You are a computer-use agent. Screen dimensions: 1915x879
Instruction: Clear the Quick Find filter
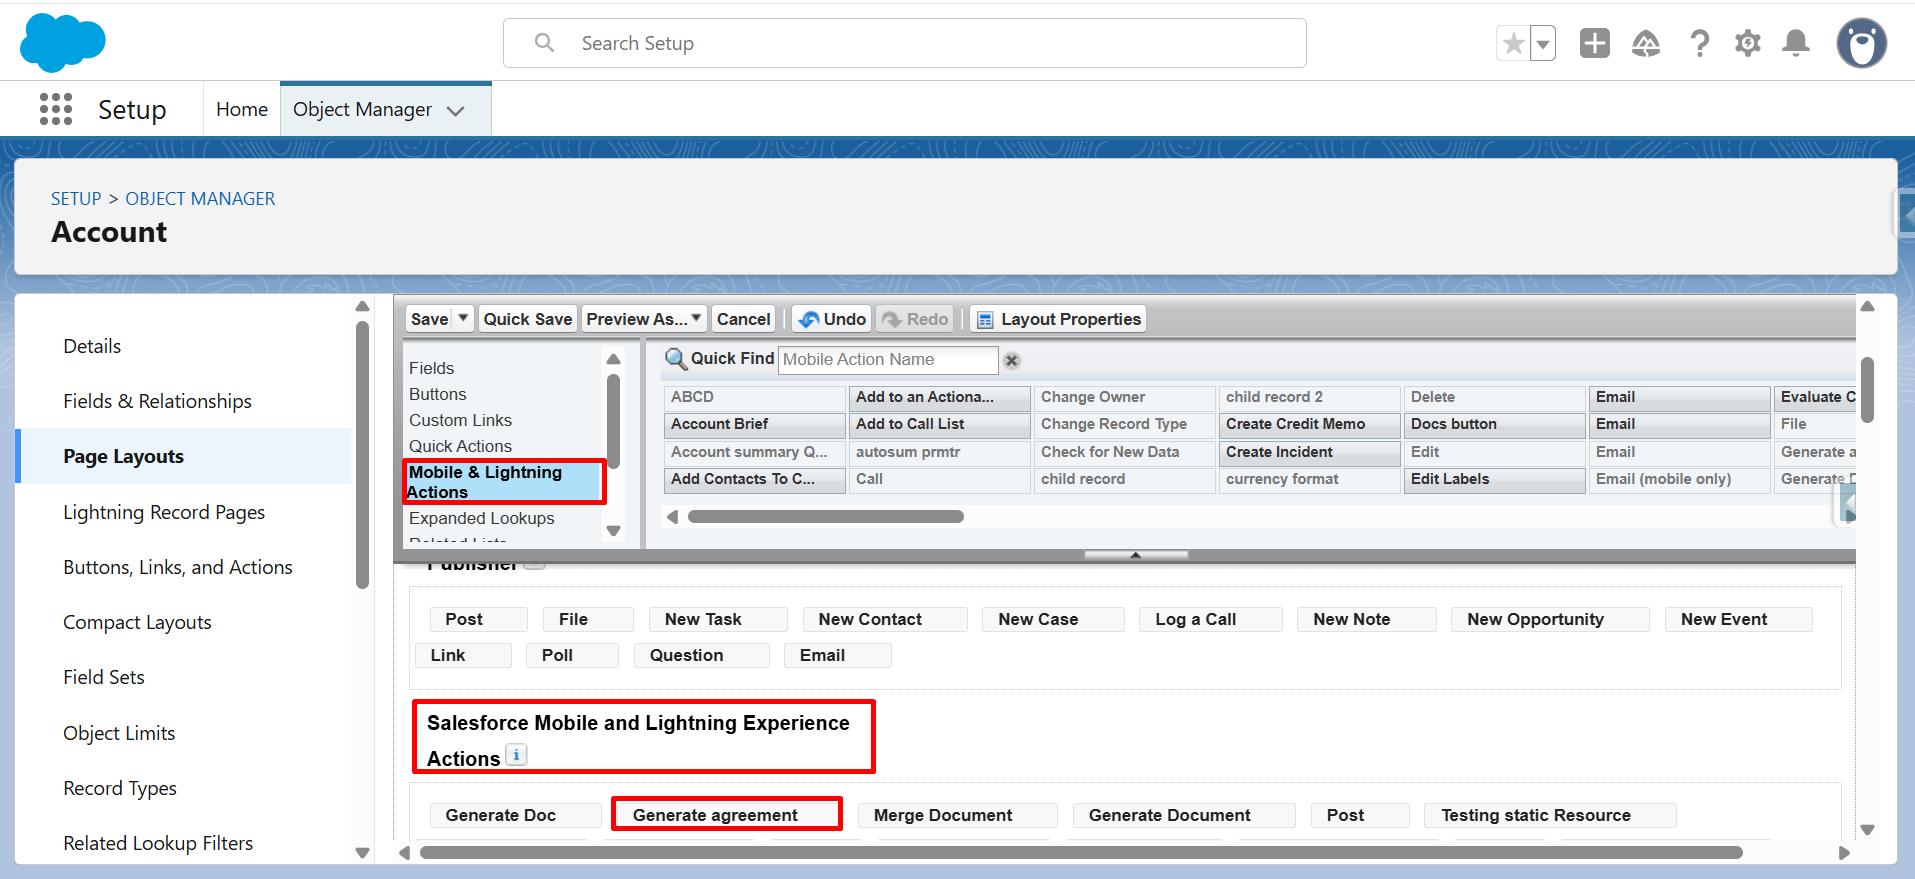(x=1012, y=360)
